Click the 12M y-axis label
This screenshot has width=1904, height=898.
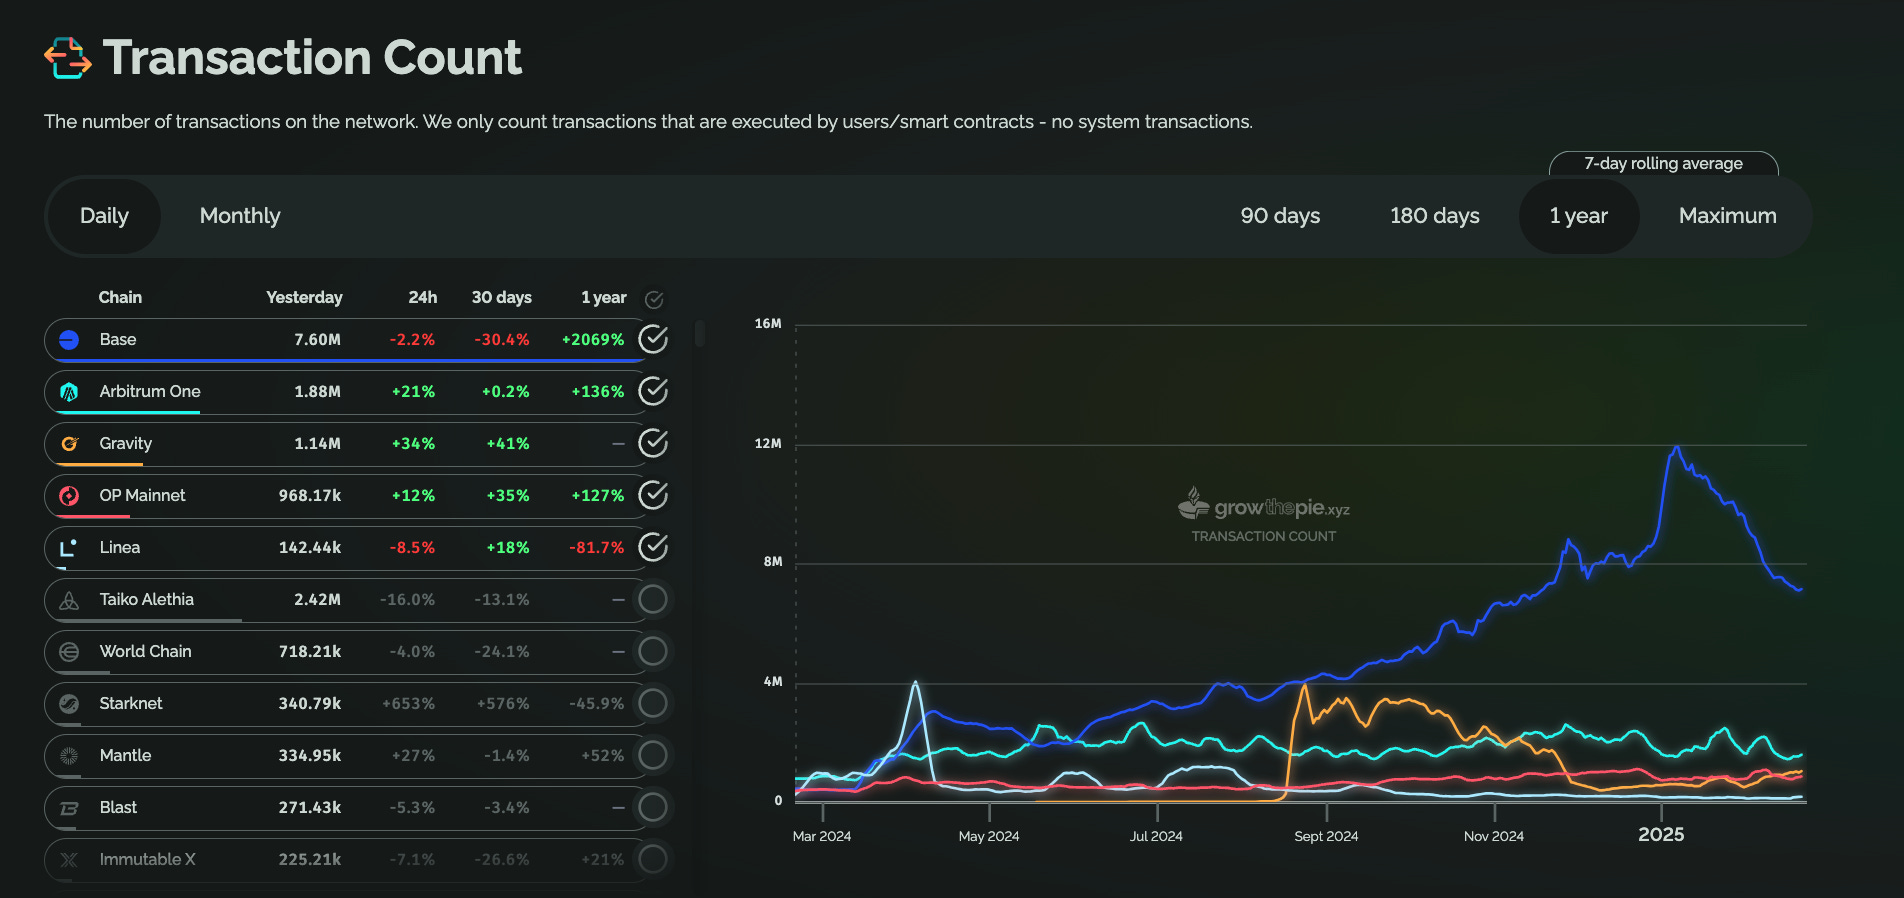(x=768, y=444)
